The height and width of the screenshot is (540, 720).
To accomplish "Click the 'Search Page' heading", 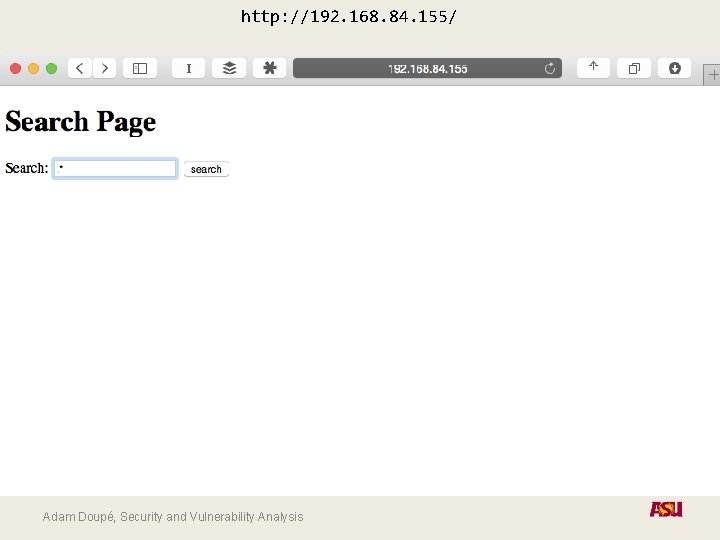I will [x=80, y=122].
